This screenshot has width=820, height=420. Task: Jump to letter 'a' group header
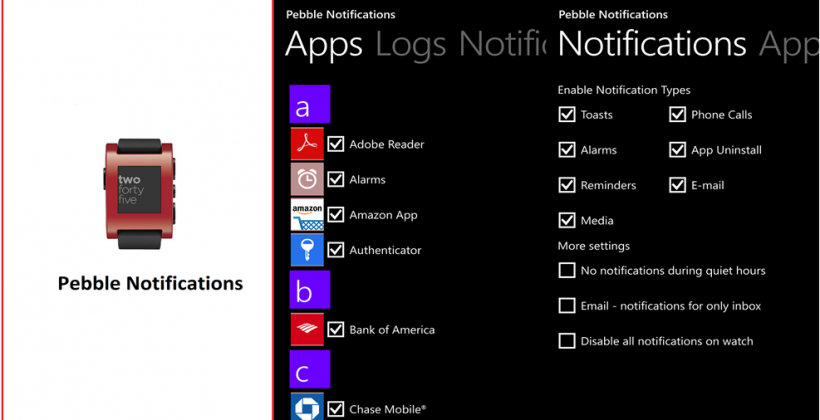(x=309, y=105)
